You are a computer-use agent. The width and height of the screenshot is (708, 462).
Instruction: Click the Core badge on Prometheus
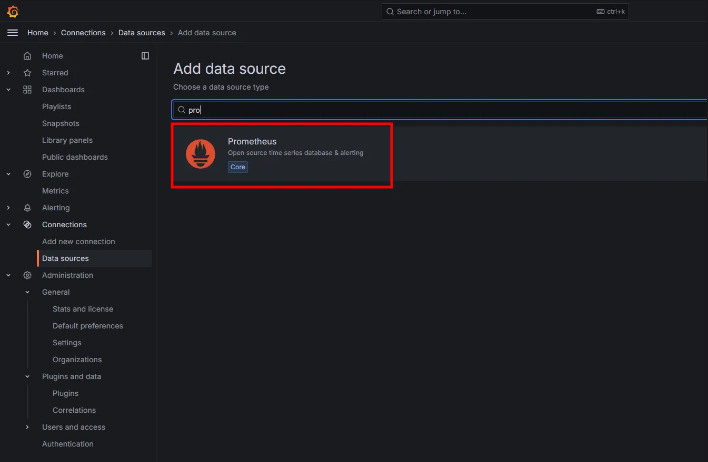(238, 167)
